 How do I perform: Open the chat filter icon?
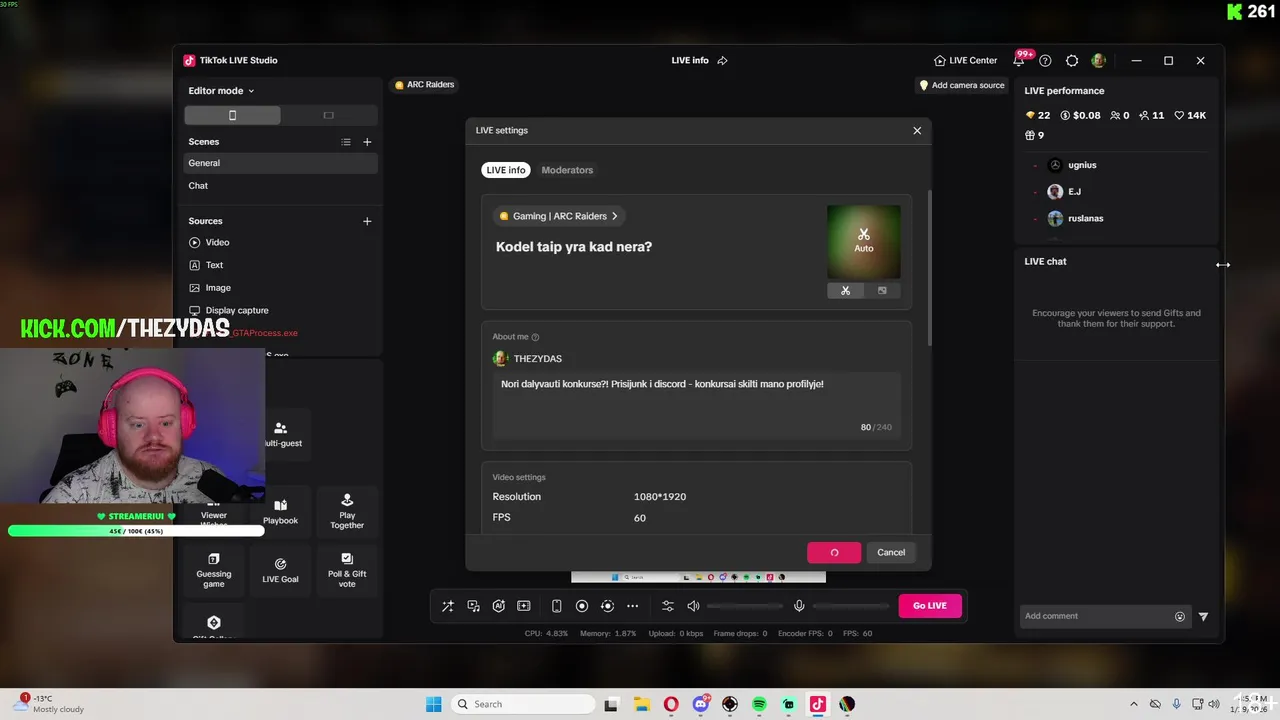[1203, 617]
